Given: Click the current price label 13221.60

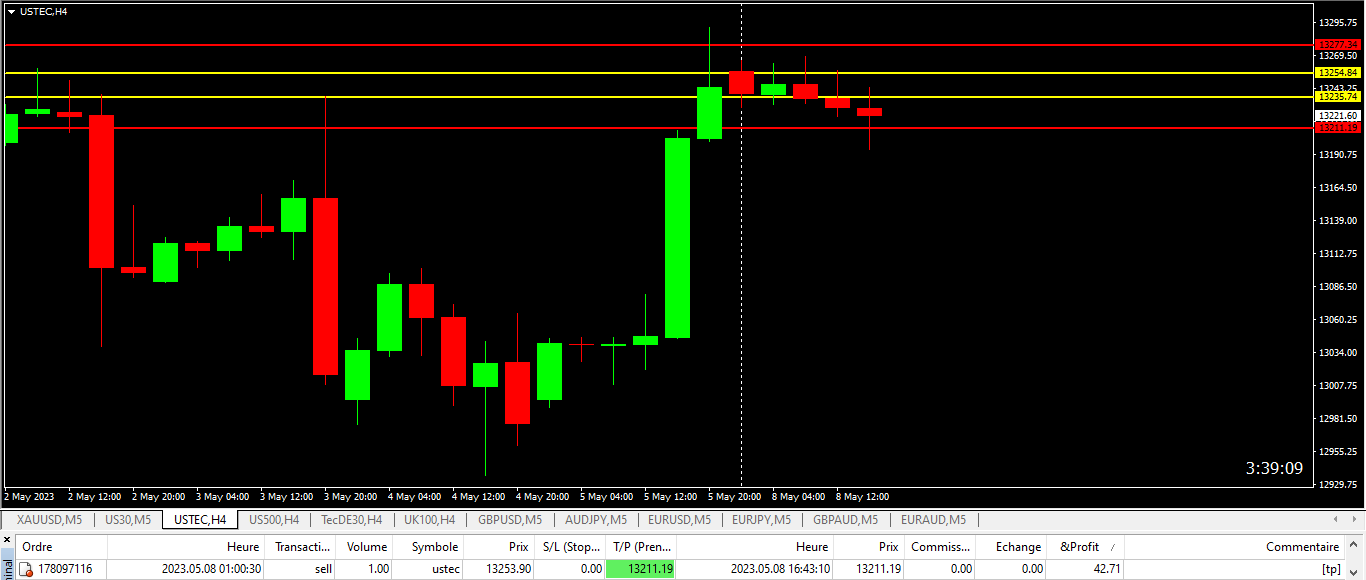Looking at the screenshot, I should pos(1338,116).
